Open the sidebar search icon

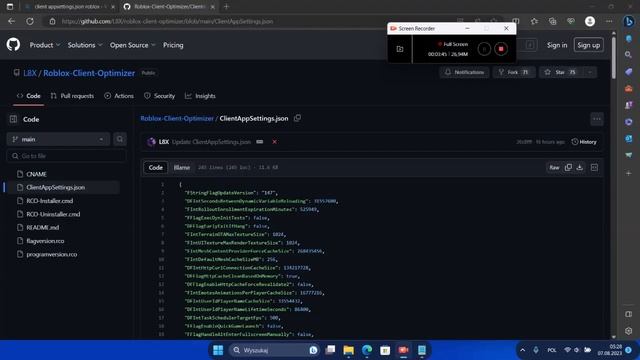tap(629, 55)
